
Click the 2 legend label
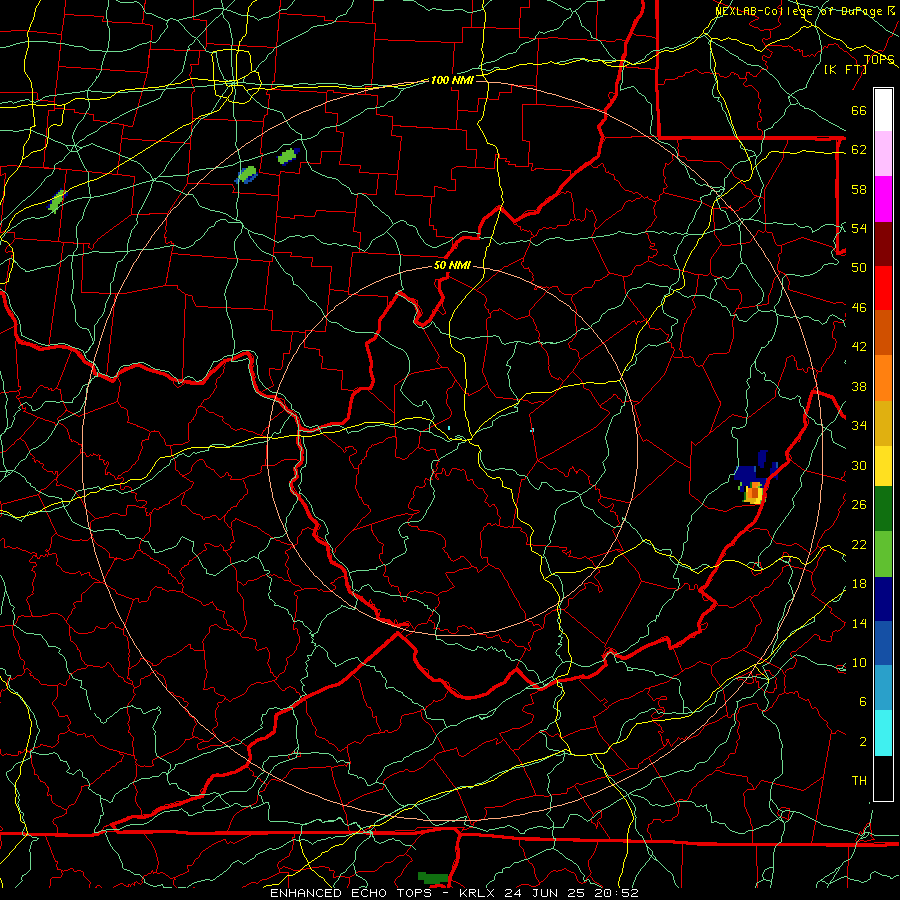coord(862,742)
